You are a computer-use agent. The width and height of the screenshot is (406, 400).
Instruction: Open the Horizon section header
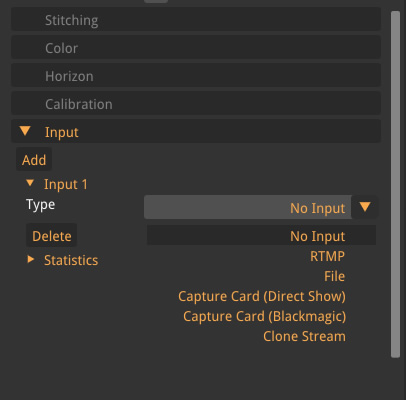pos(196,76)
